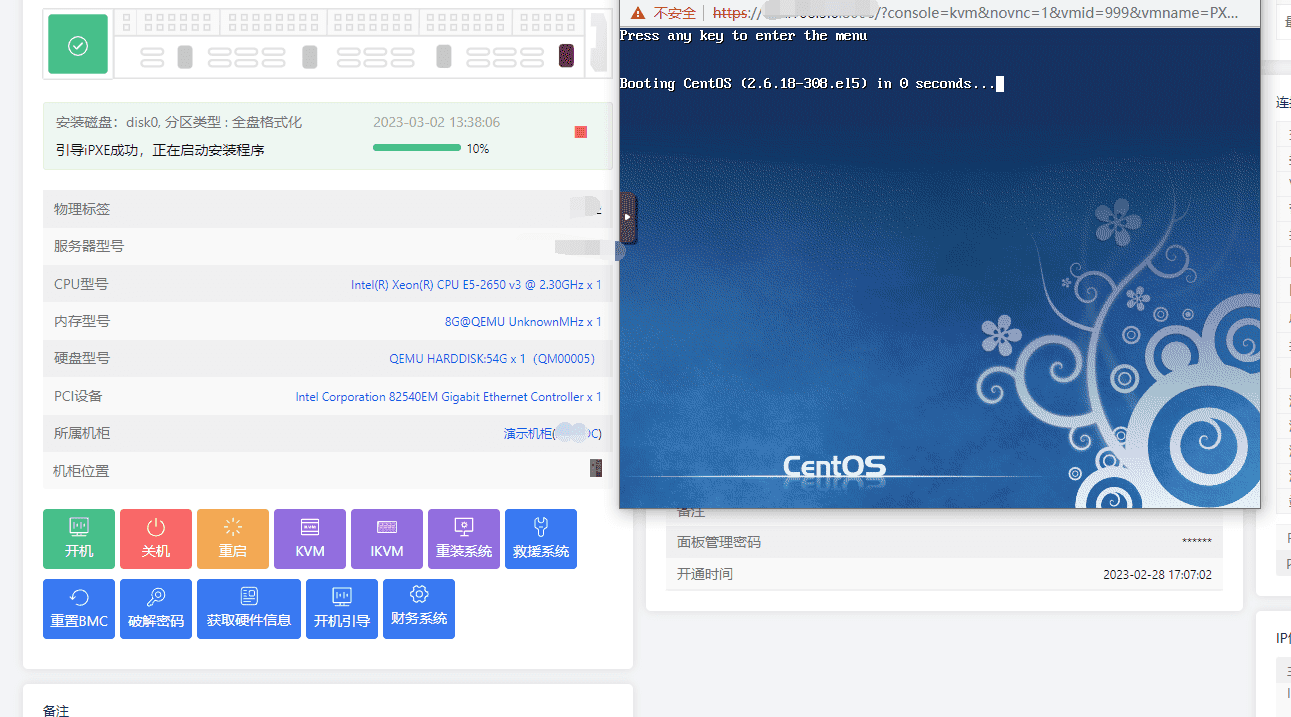Click the key icon on 破解密码
Image resolution: width=1291 pixels, height=717 pixels.
pyautogui.click(x=156, y=597)
